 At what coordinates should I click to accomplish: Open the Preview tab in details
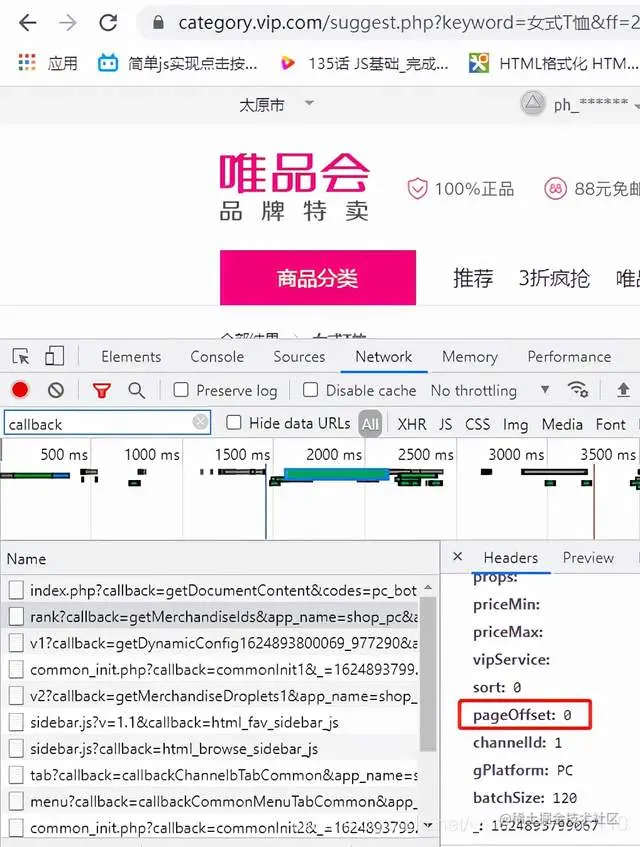(x=588, y=557)
